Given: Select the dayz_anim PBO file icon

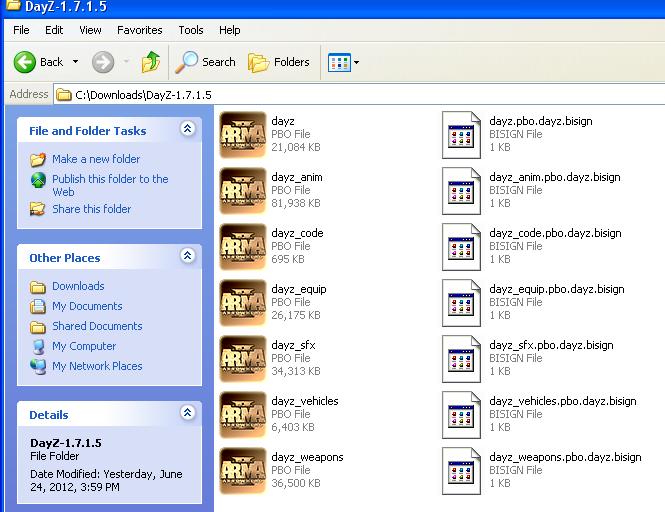Looking at the screenshot, I should (x=242, y=190).
